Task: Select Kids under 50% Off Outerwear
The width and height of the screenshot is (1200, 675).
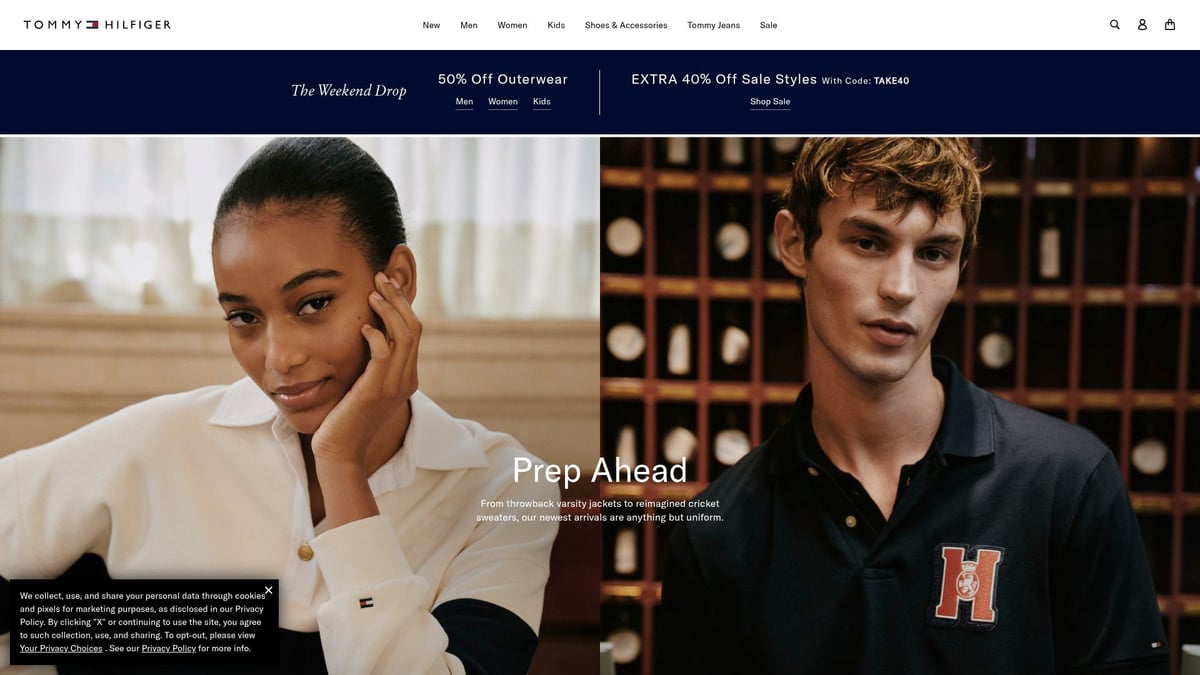Action: (x=542, y=102)
